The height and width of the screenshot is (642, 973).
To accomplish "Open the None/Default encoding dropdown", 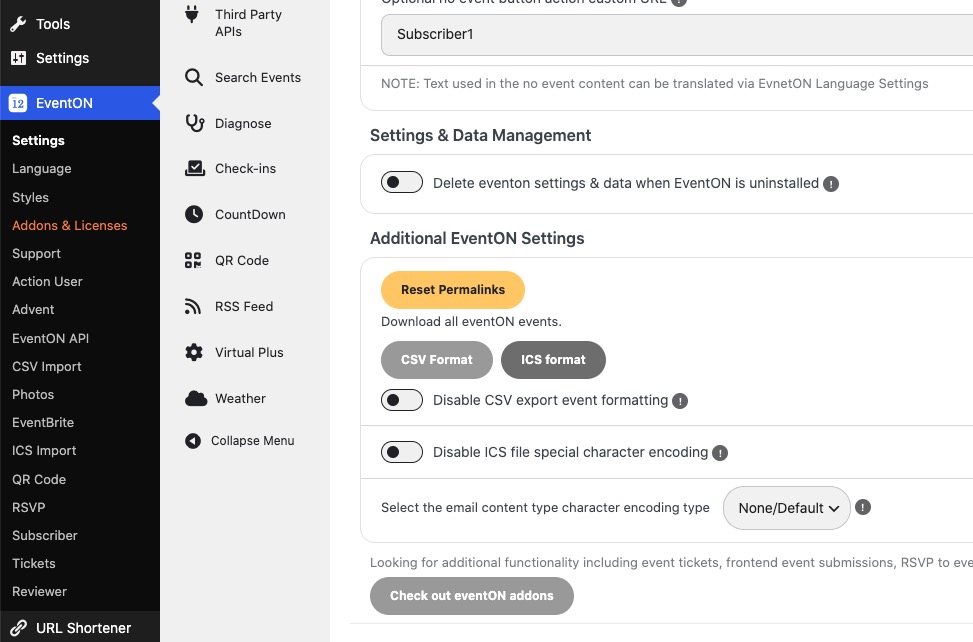I will coord(787,508).
